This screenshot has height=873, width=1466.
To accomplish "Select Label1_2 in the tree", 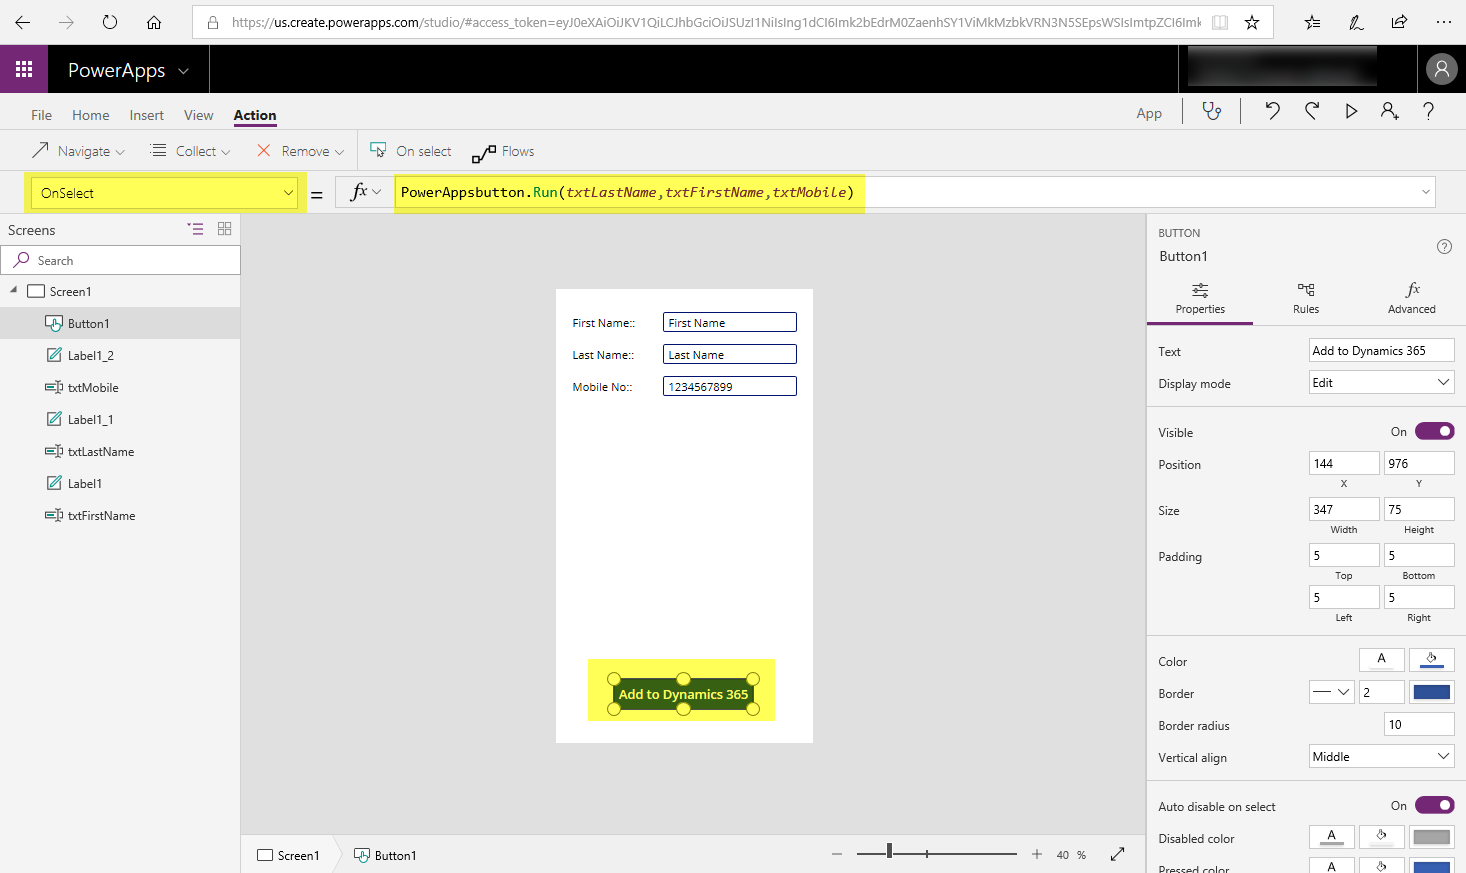I will click(x=90, y=355).
